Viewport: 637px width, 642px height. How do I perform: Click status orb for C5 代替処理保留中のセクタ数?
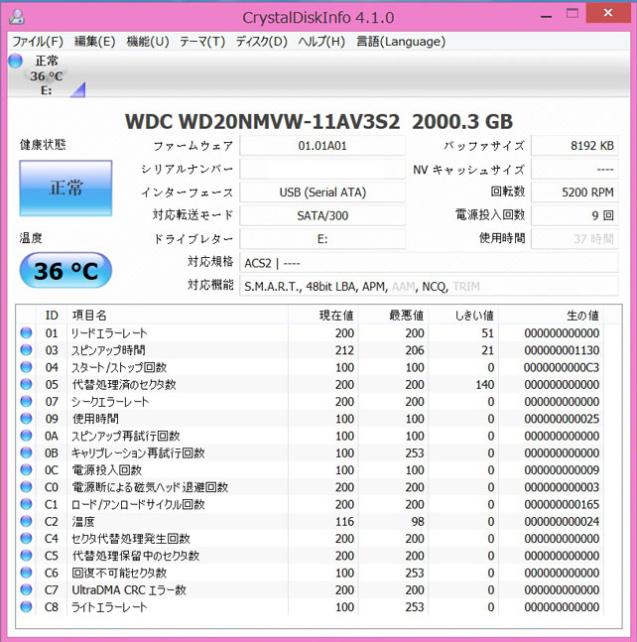26,556
